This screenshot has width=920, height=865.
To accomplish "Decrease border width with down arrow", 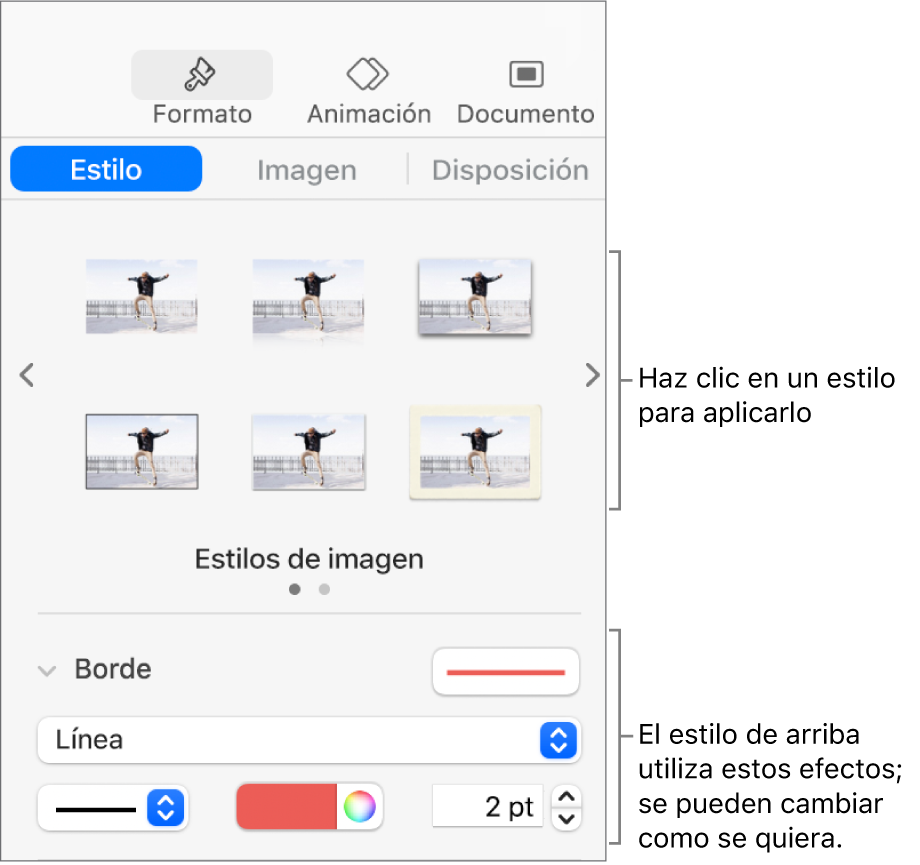I will pos(566,819).
